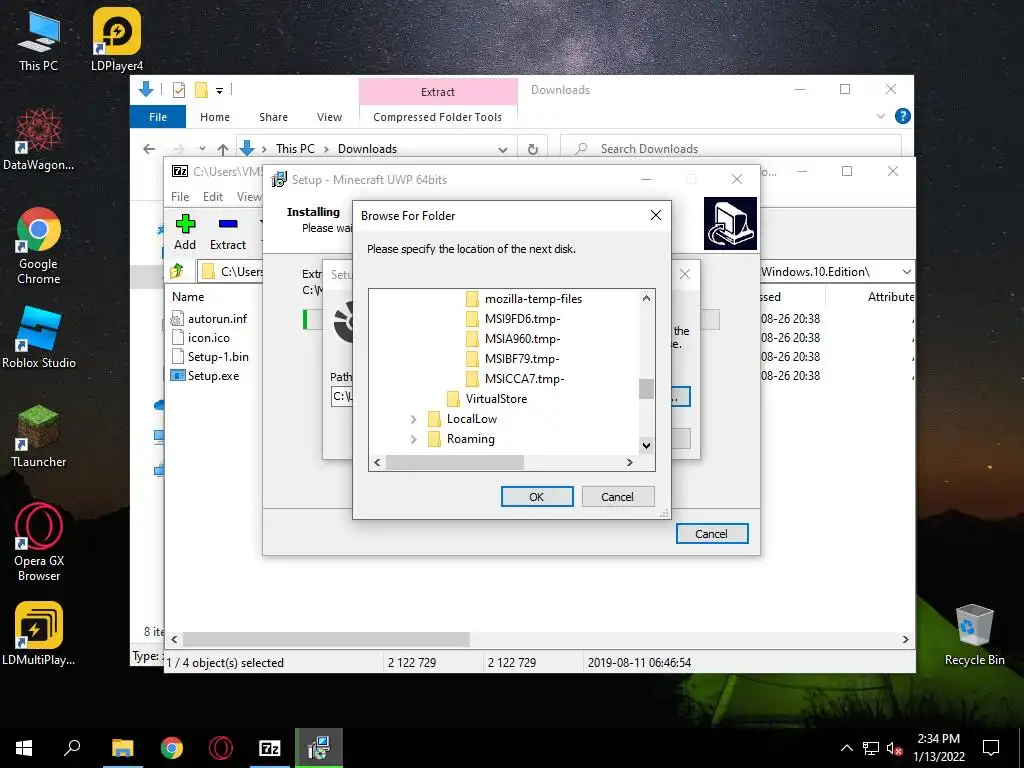1024x768 pixels.
Task: Open 7-Zip path dropdown arrow
Action: pyautogui.click(x=906, y=272)
